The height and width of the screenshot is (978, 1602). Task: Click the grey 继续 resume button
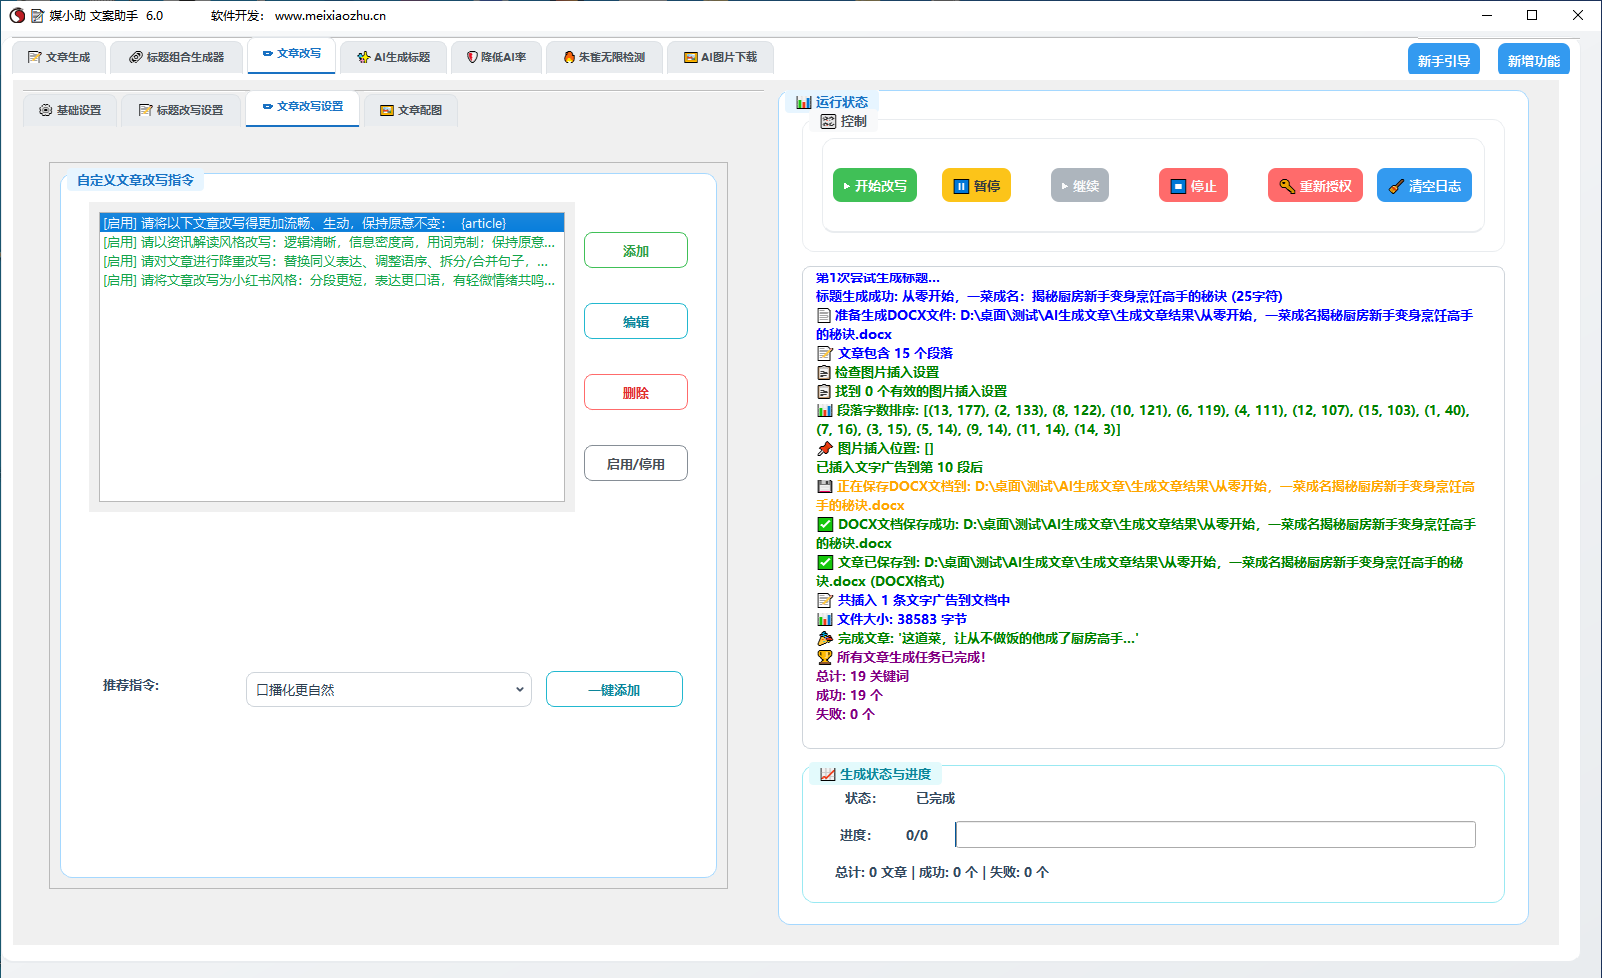click(1079, 186)
